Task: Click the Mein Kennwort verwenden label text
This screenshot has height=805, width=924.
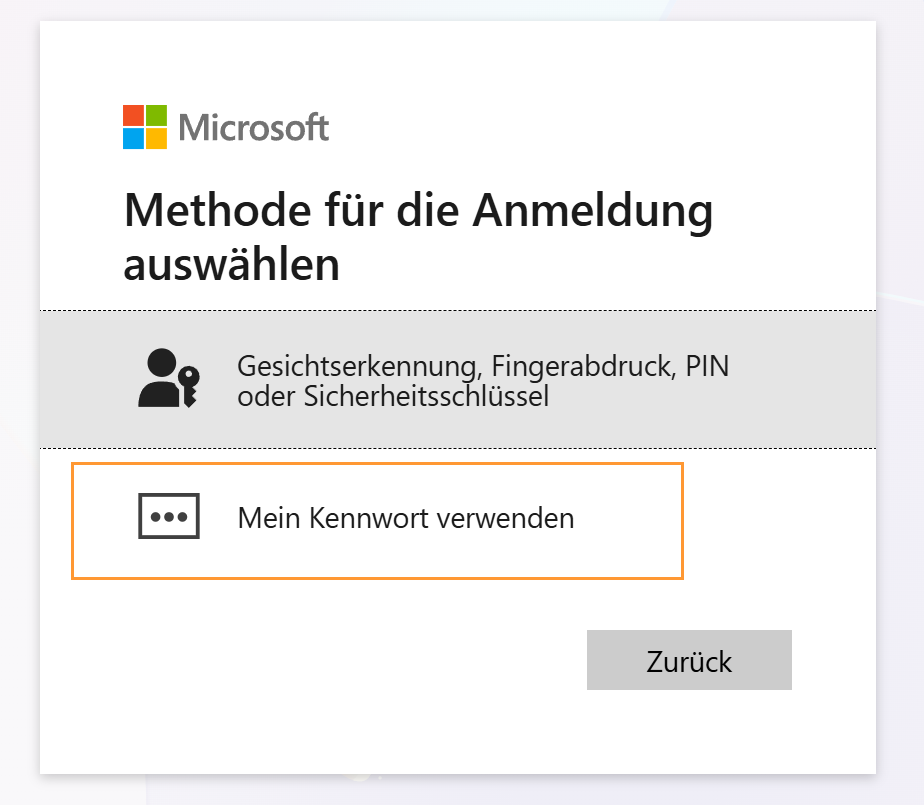Action: click(x=405, y=518)
